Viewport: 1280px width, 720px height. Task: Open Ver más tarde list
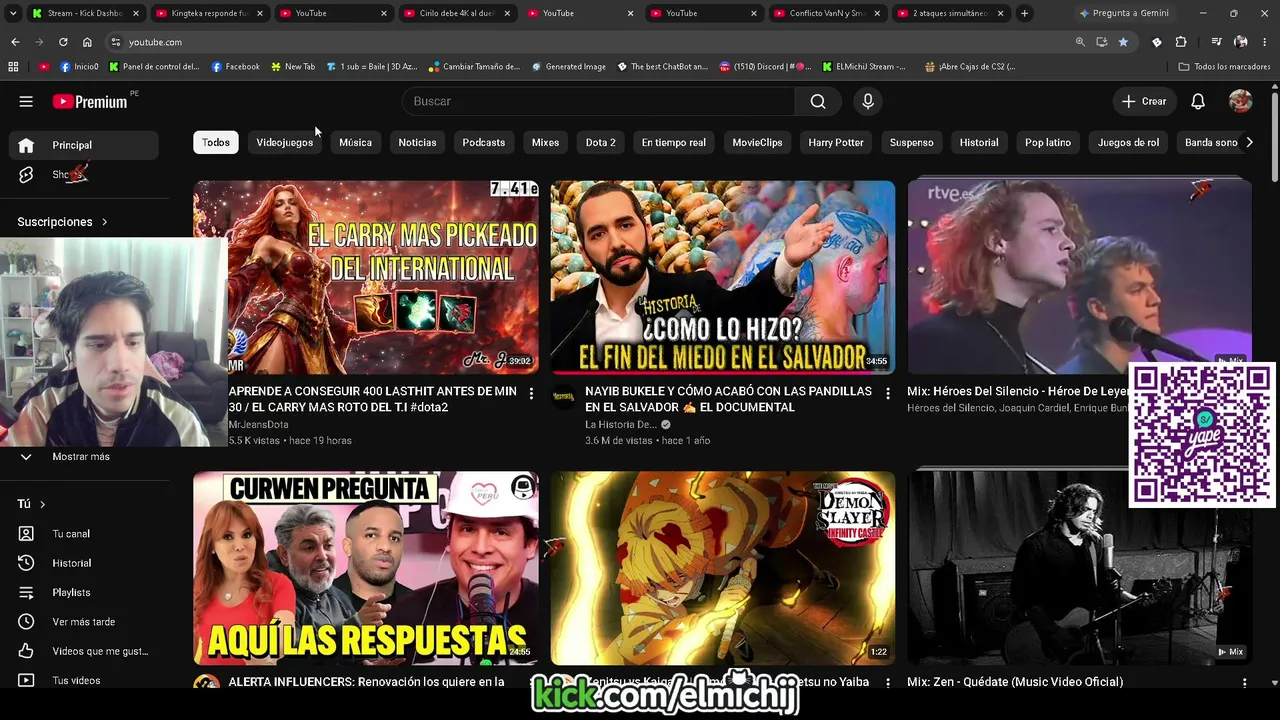coord(84,622)
